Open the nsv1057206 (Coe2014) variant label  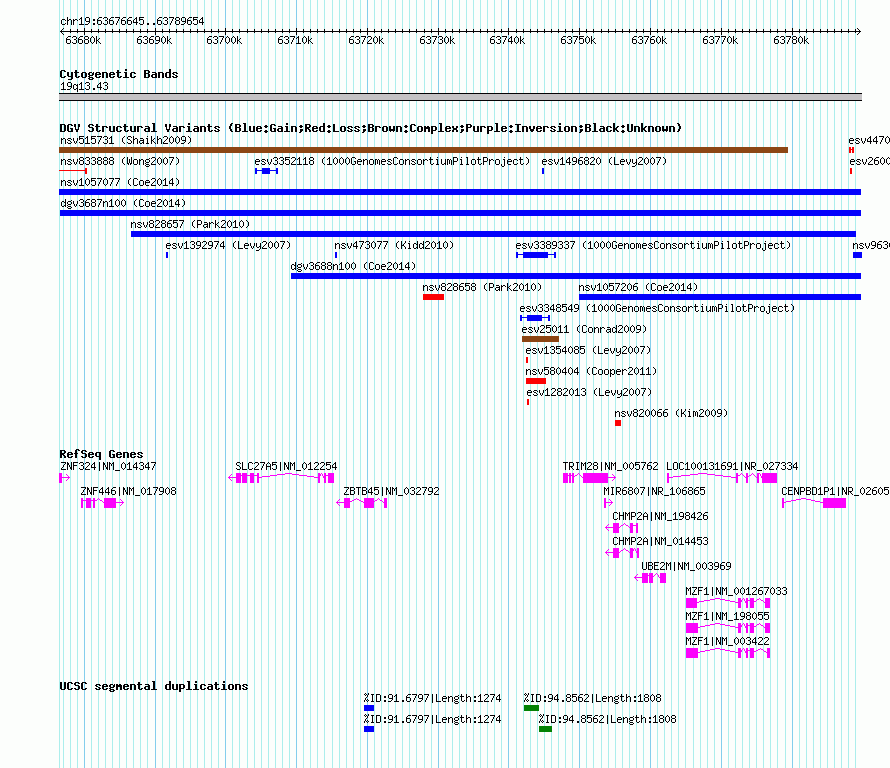pos(638,287)
